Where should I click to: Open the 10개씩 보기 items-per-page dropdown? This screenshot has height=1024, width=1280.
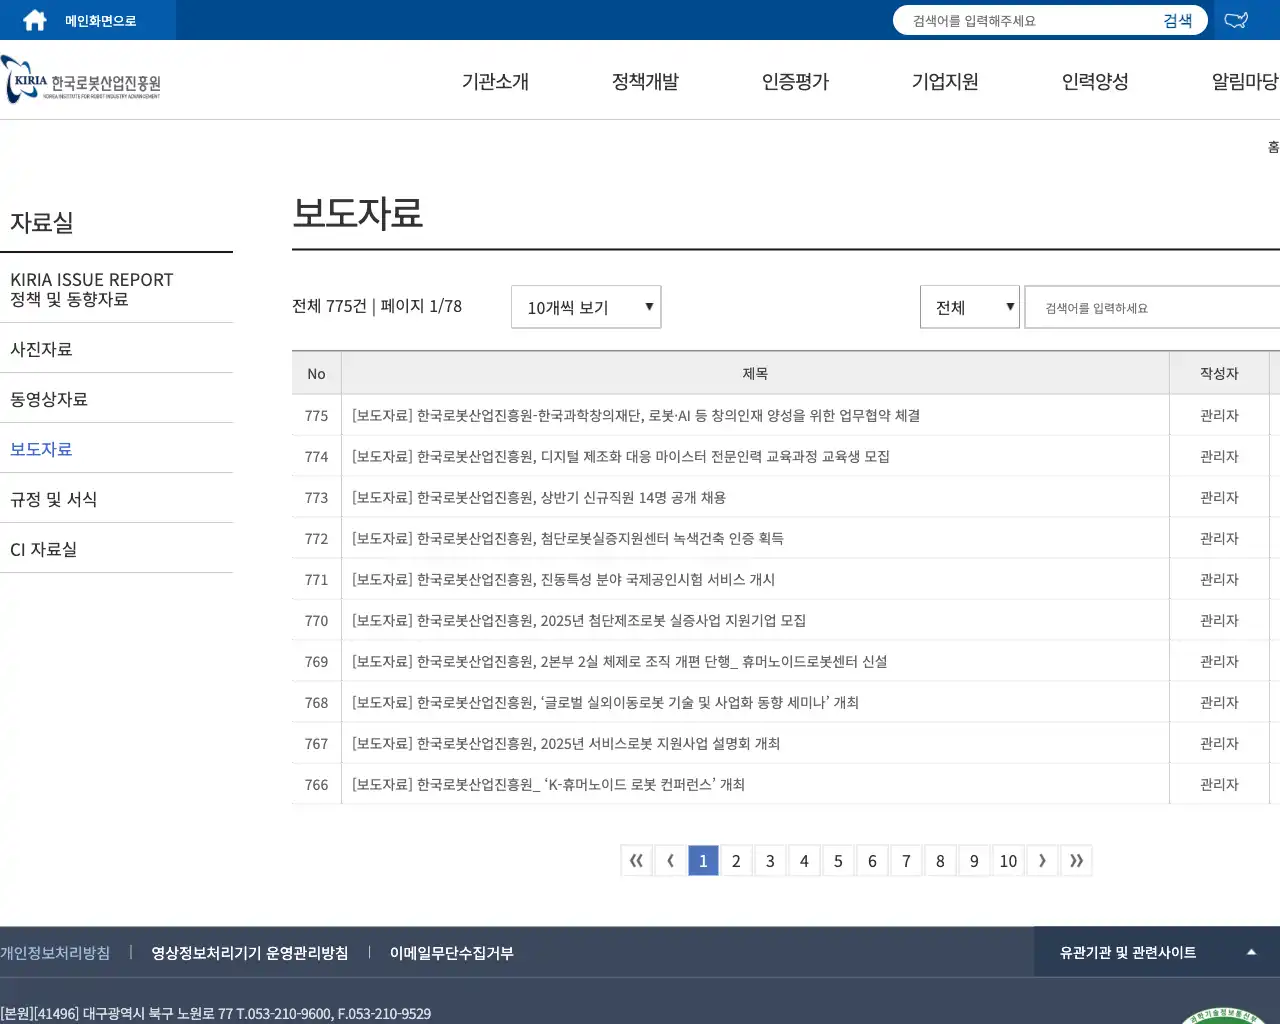coord(585,307)
